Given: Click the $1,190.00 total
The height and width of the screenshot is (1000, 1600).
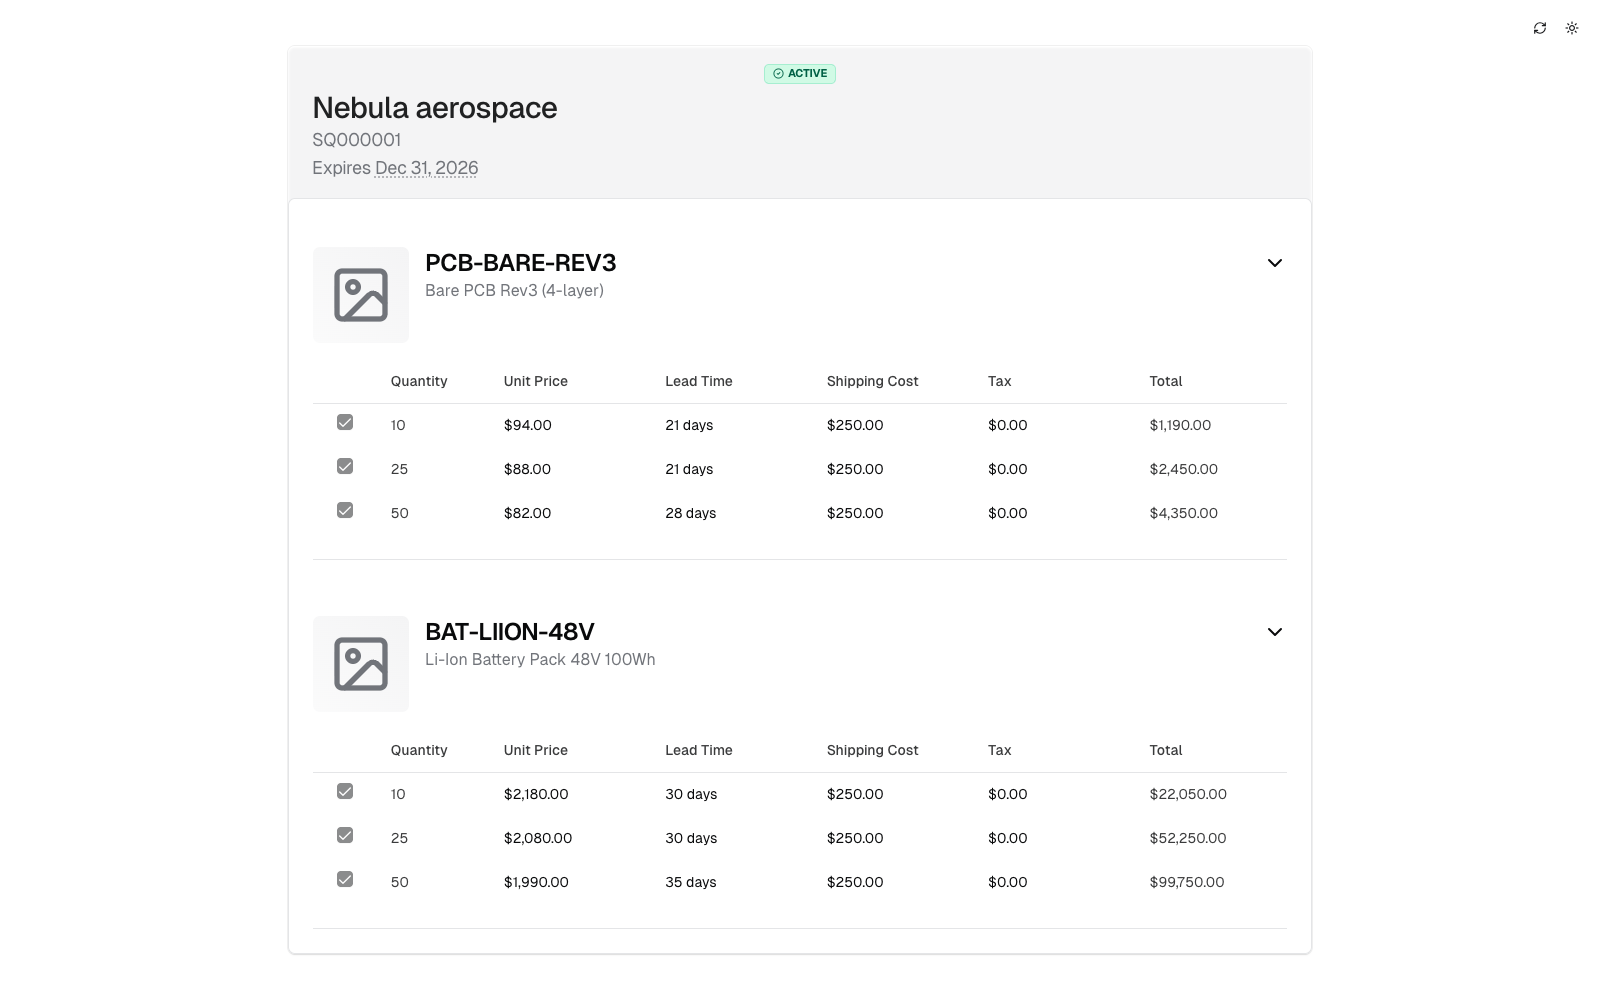Looking at the screenshot, I should click(1180, 425).
